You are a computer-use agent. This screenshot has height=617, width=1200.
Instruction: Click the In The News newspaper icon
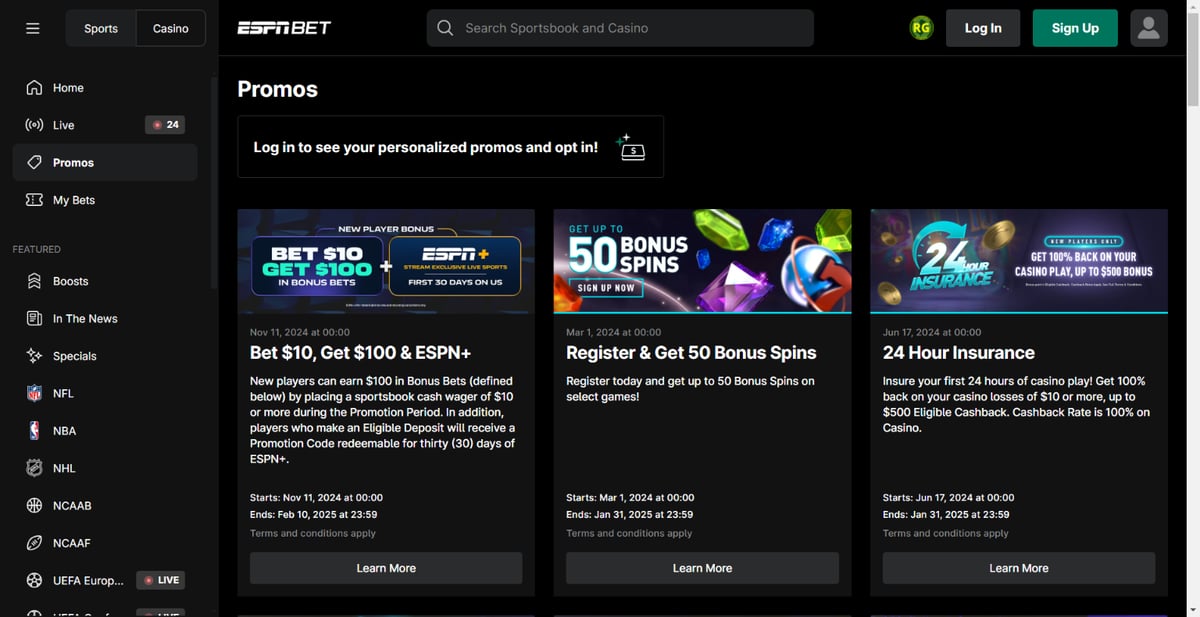34,318
